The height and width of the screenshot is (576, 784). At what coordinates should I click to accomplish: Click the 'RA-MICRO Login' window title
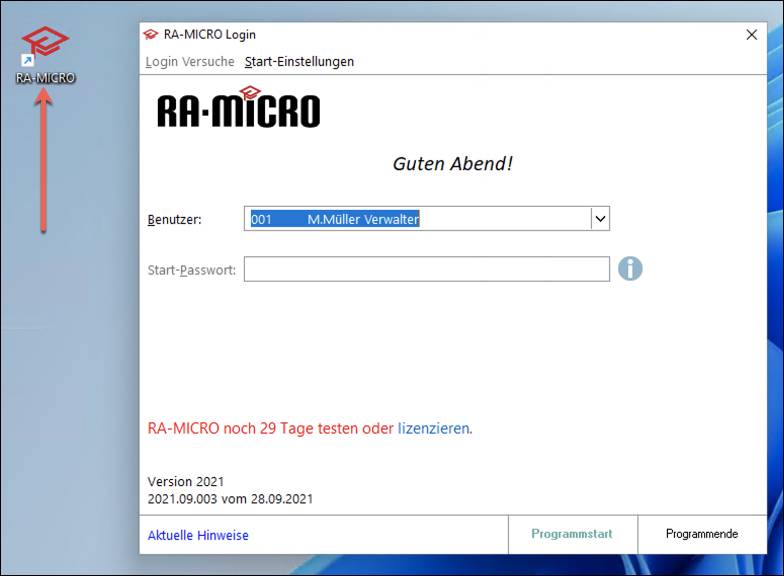[x=210, y=34]
